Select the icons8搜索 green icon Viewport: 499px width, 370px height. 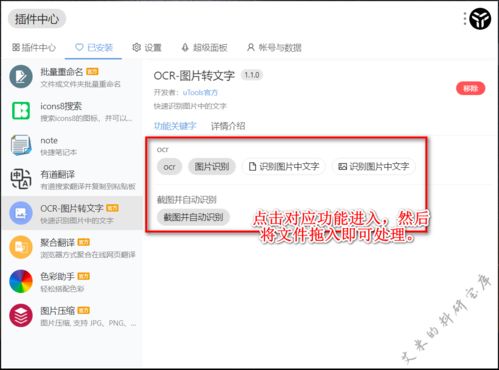click(x=21, y=111)
